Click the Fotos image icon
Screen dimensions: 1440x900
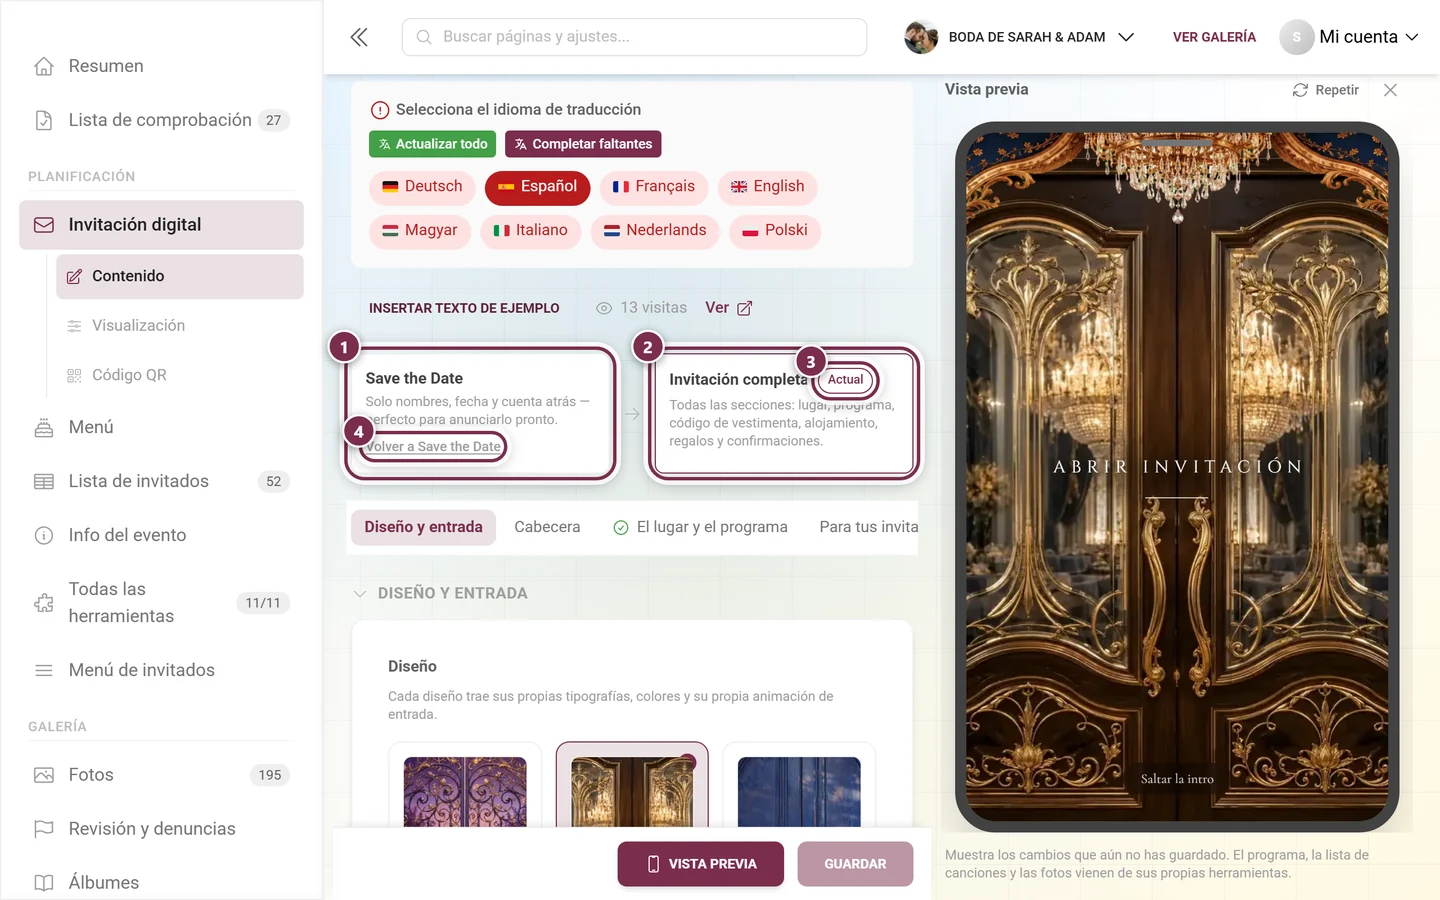pyautogui.click(x=44, y=775)
